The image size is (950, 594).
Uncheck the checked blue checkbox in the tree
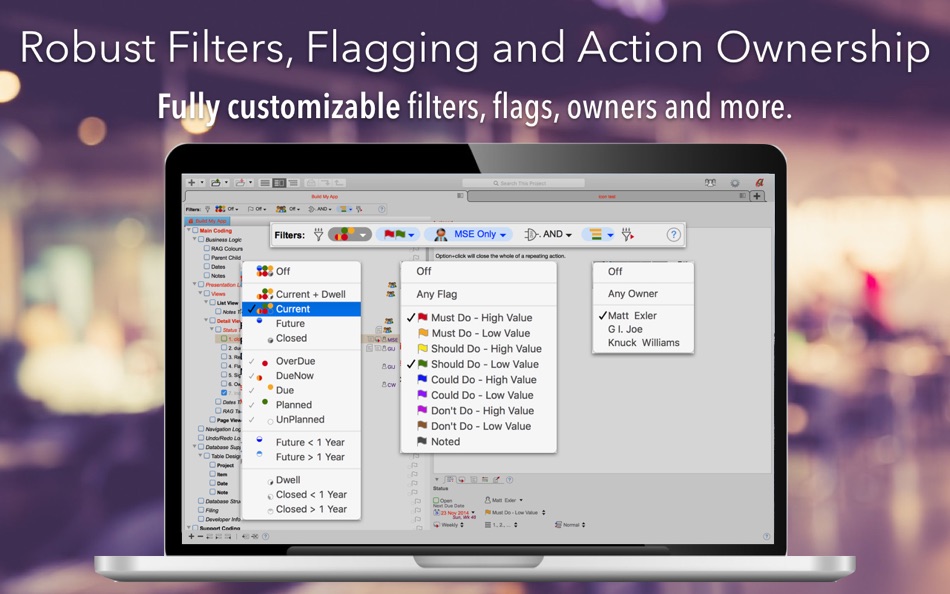(x=224, y=393)
